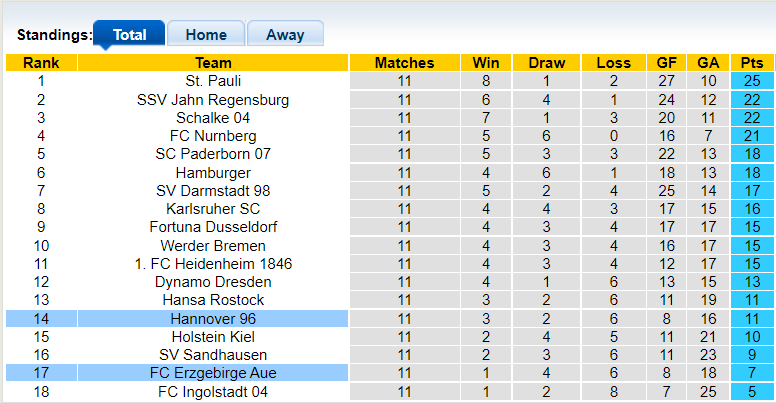Select the highlighted FC Erzgebirge Aue row

click(213, 373)
